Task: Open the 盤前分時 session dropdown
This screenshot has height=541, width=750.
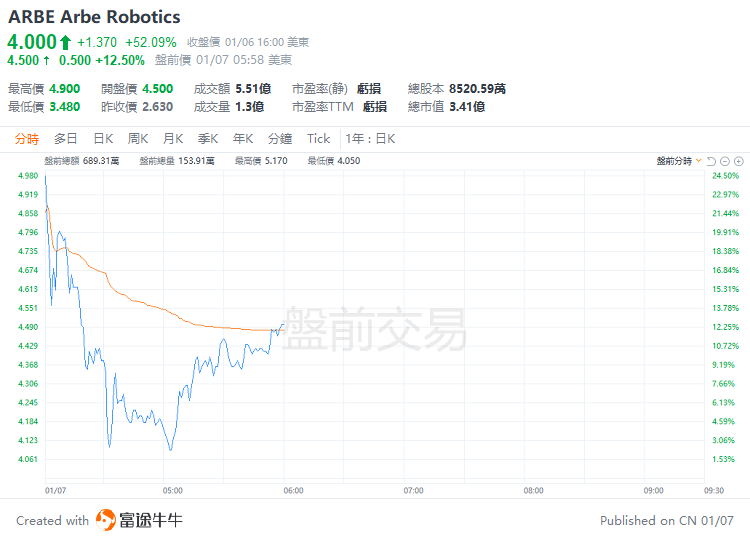Action: click(677, 160)
